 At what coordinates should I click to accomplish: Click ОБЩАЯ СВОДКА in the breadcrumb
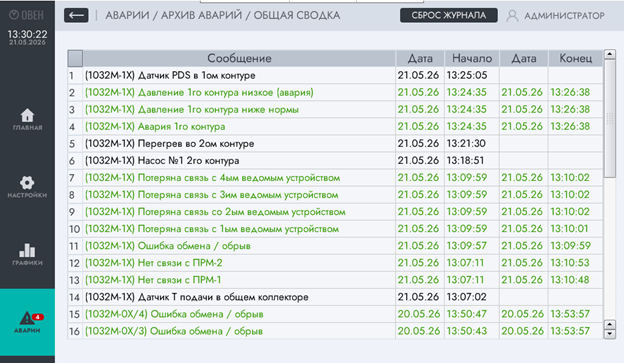coord(297,16)
